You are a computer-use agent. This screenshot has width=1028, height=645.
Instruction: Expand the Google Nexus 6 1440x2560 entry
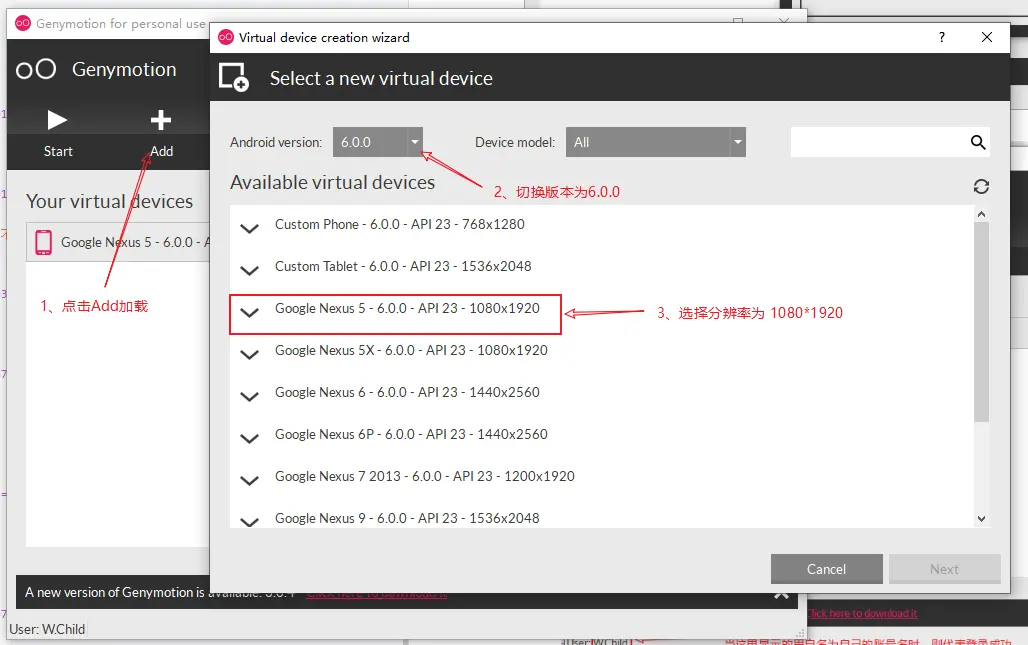coord(249,397)
